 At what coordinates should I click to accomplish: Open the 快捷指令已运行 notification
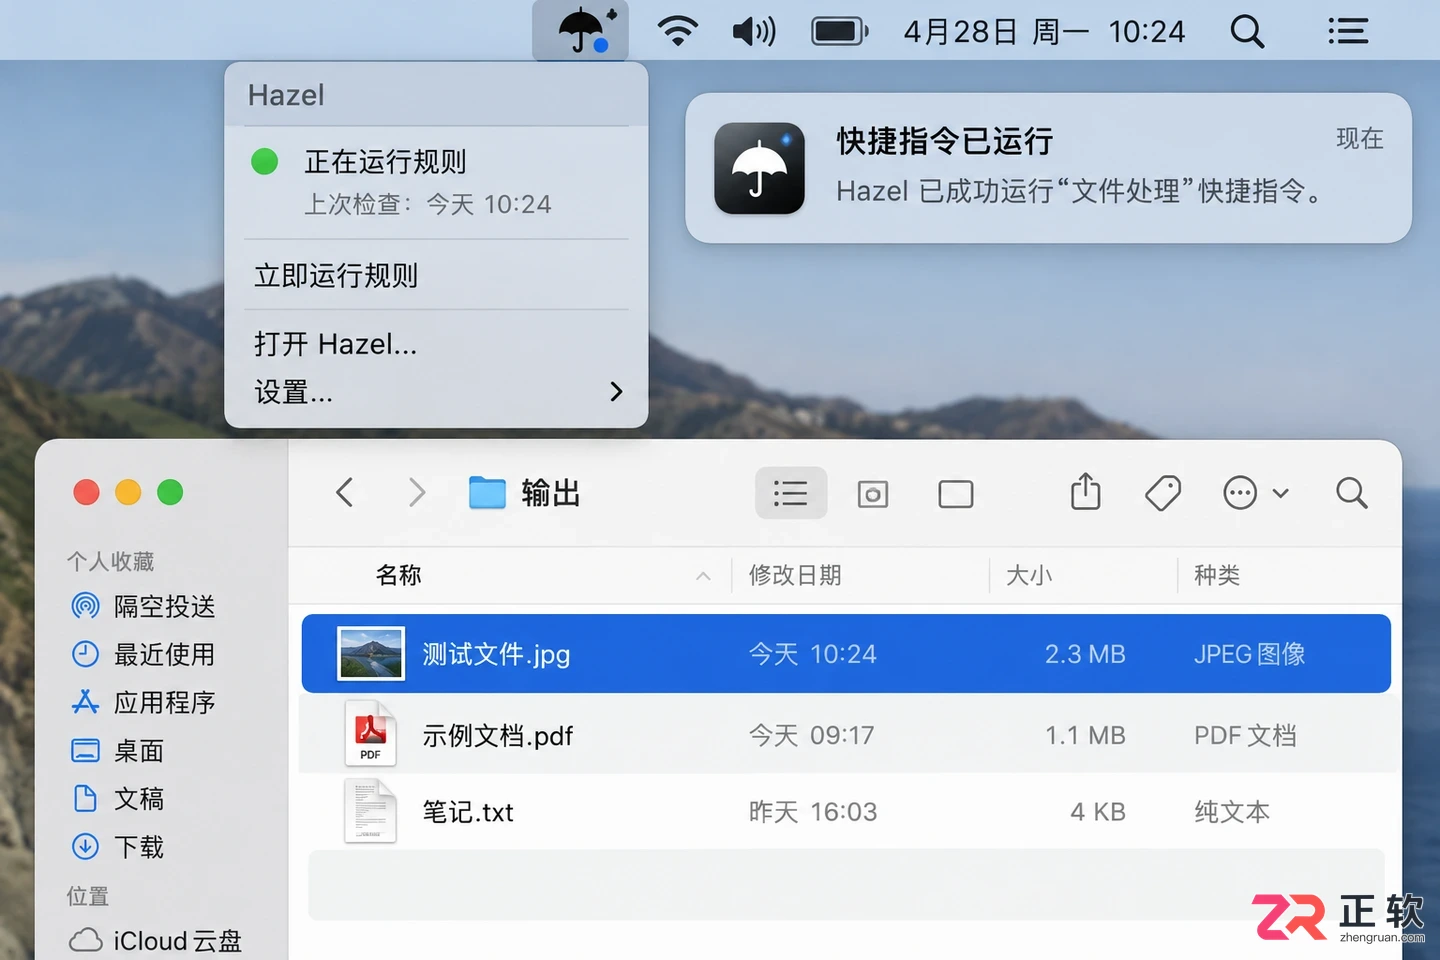coord(1048,168)
